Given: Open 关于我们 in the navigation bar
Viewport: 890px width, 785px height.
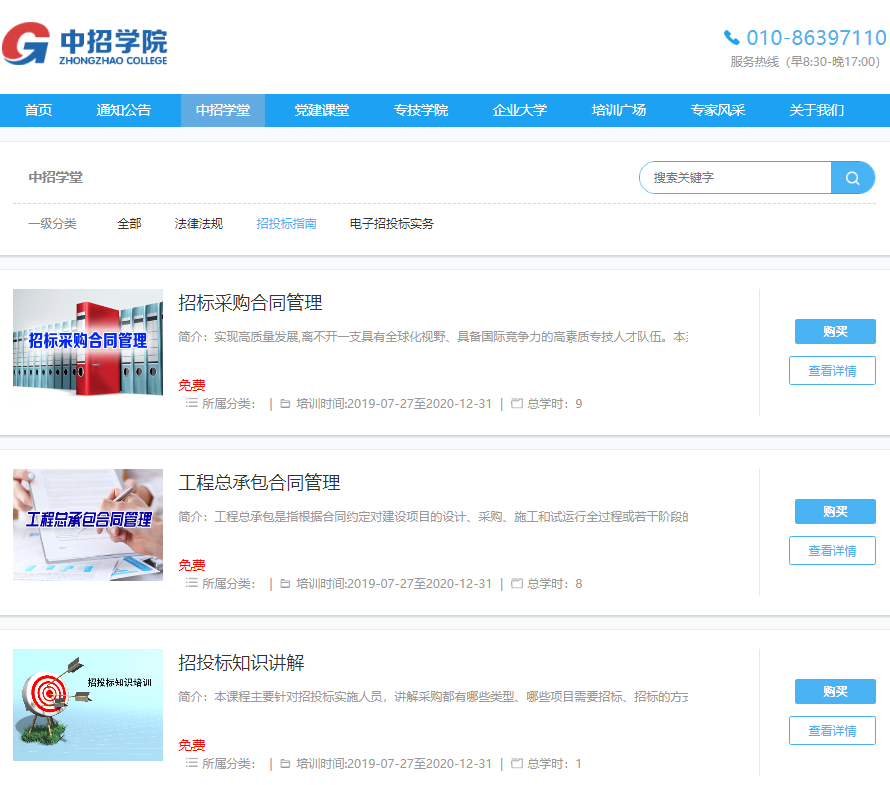Looking at the screenshot, I should point(817,110).
